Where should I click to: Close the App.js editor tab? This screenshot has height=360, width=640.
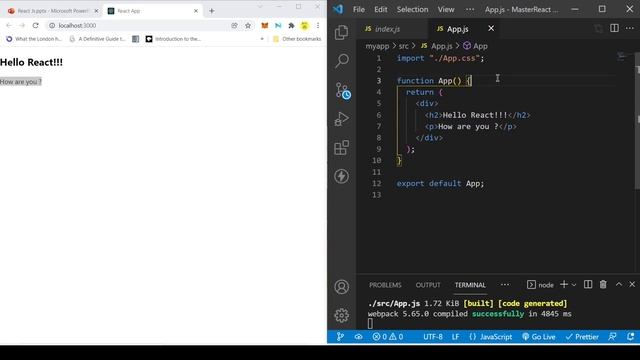(x=491, y=28)
